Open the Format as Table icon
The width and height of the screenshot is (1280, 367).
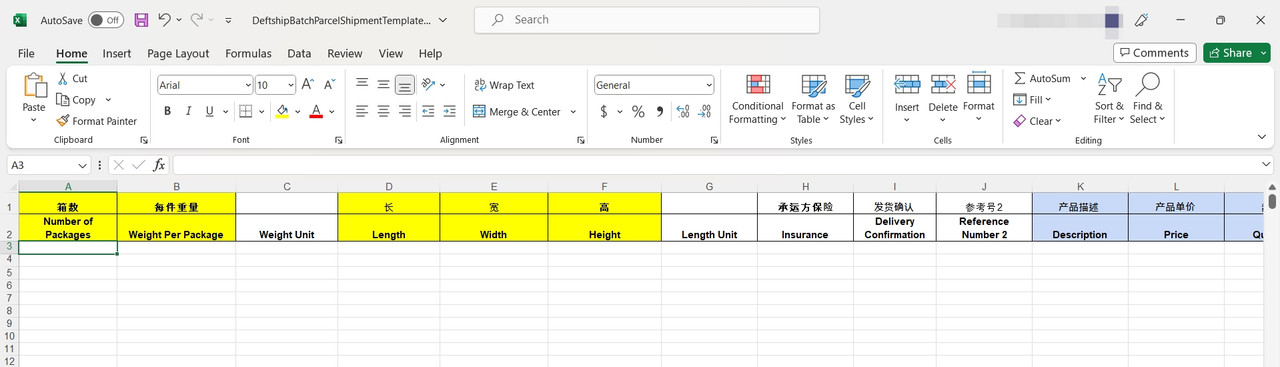[x=813, y=85]
